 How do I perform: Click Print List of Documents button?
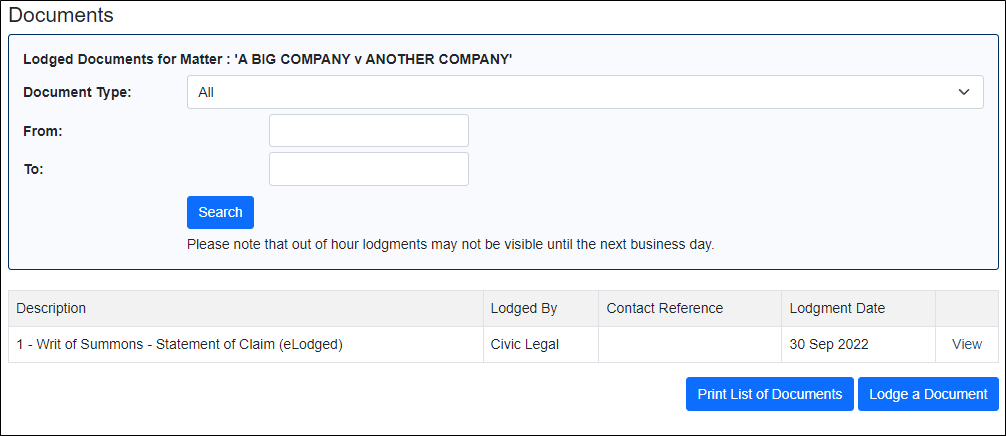click(770, 394)
